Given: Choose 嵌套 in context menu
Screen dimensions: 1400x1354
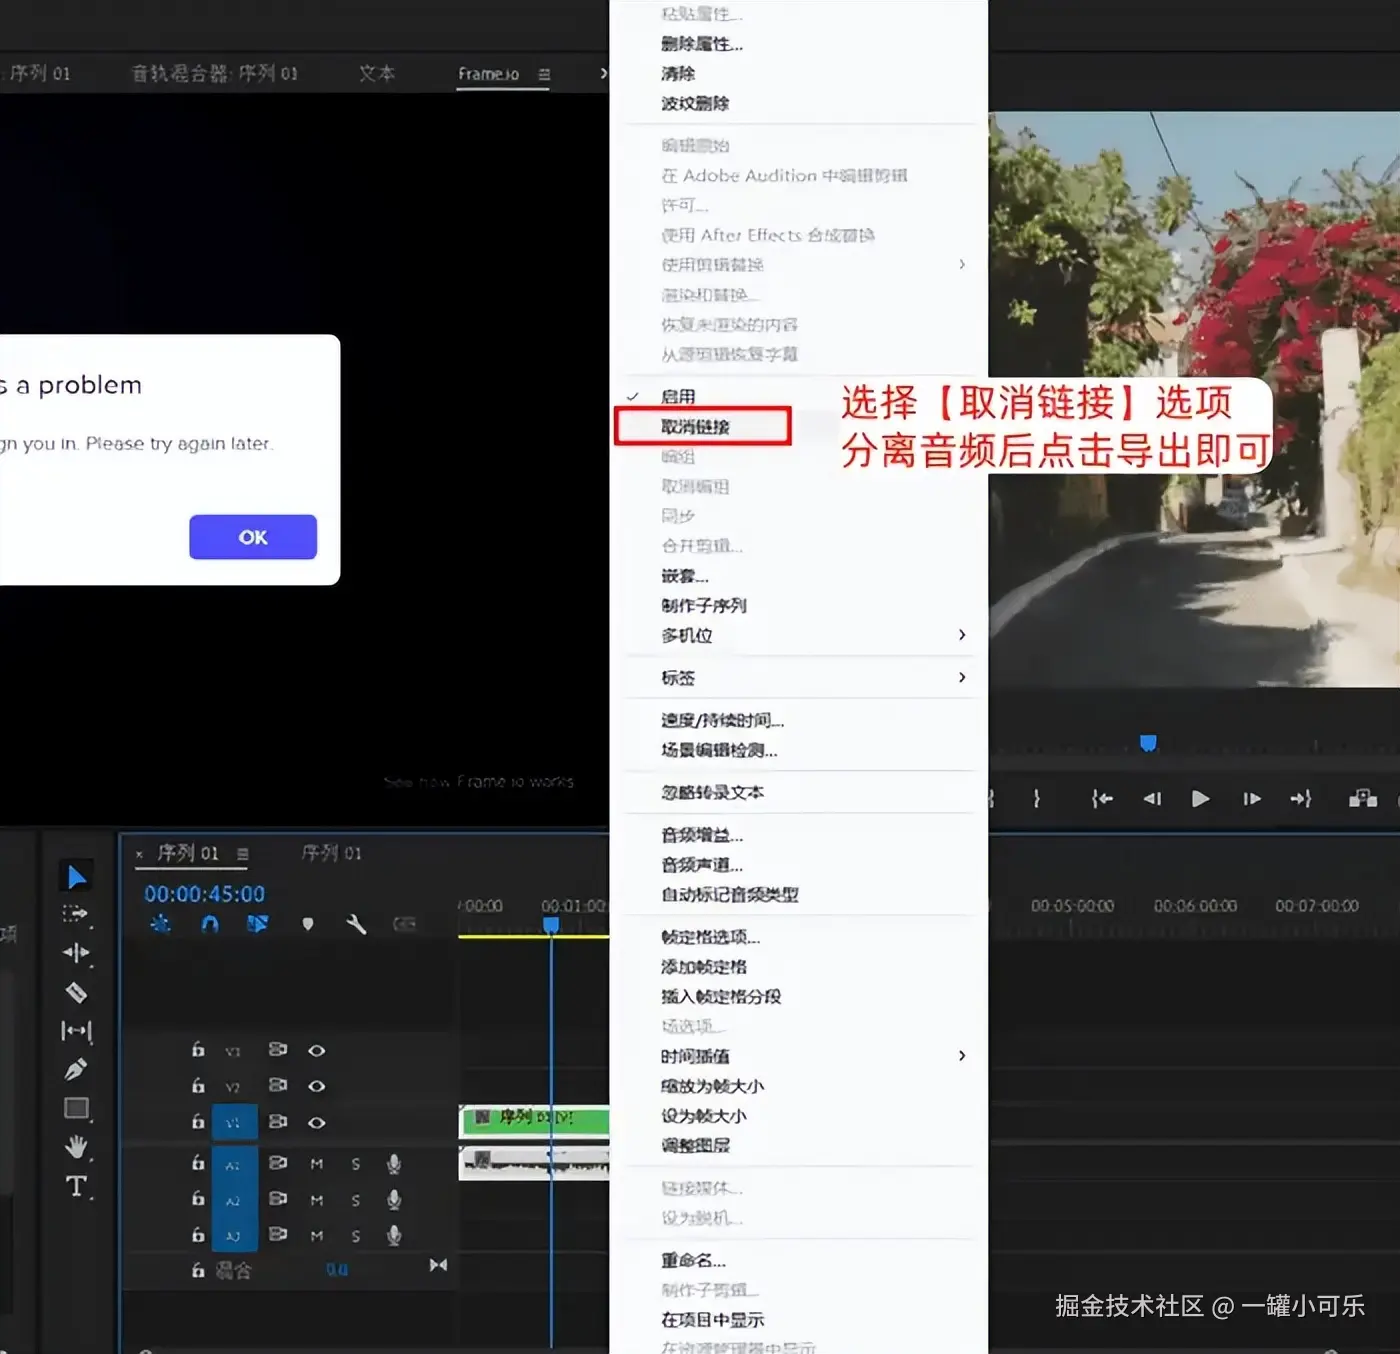Looking at the screenshot, I should pyautogui.click(x=684, y=576).
